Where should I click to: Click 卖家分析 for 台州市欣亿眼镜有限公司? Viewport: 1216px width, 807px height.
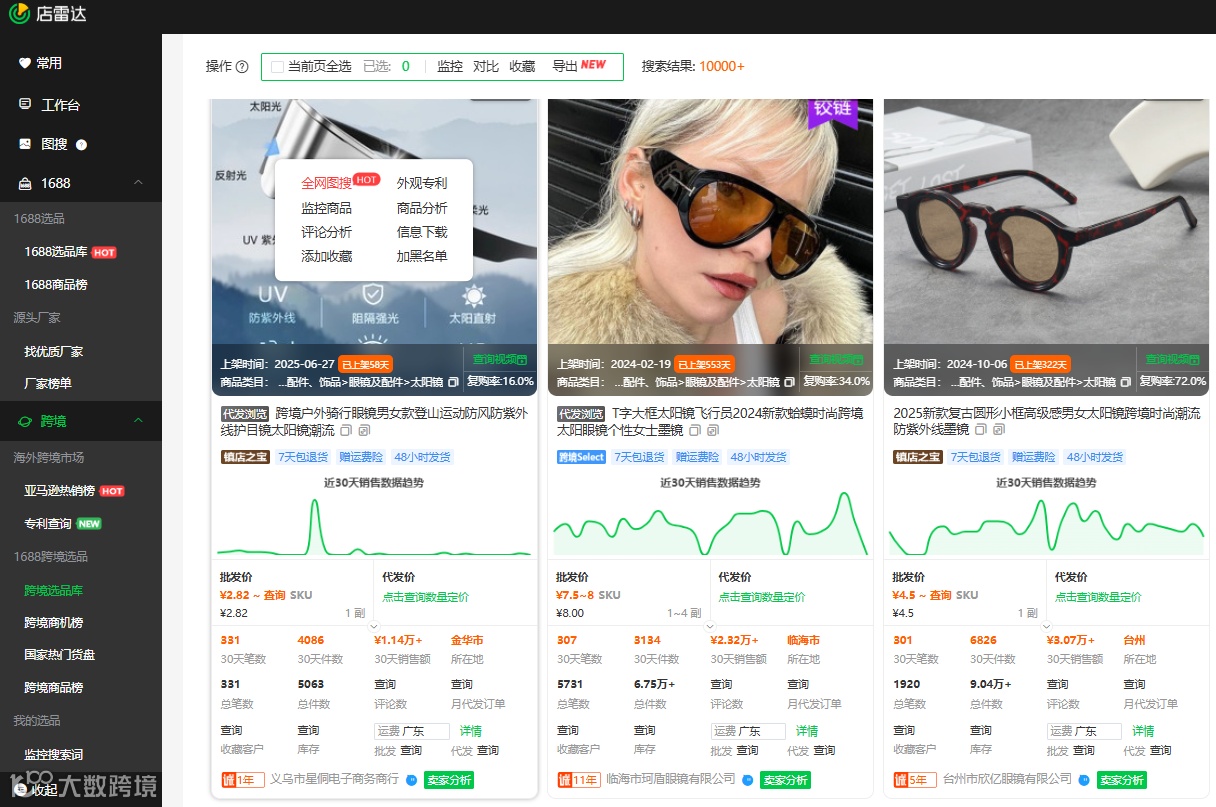pos(1121,780)
